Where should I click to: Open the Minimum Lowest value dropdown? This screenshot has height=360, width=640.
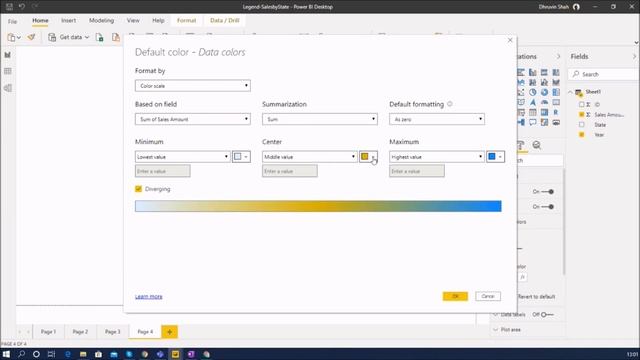pos(182,157)
